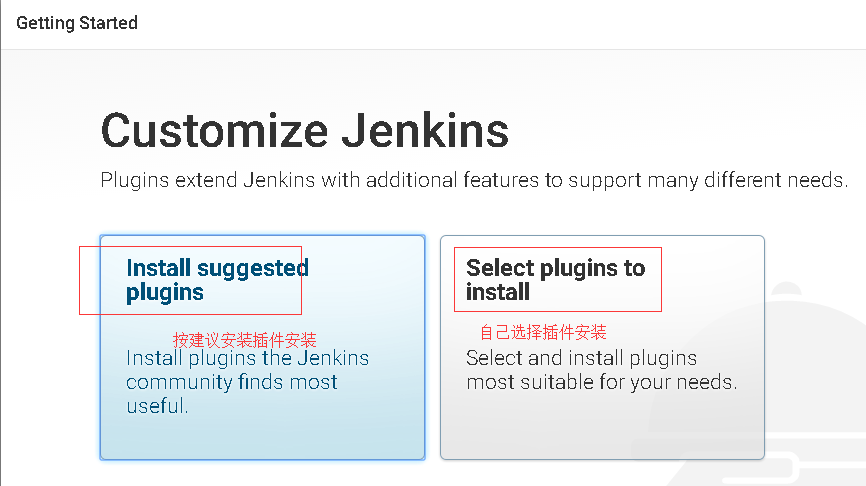Click blank area right of Getting Started title
866x486 pixels.
point(500,23)
